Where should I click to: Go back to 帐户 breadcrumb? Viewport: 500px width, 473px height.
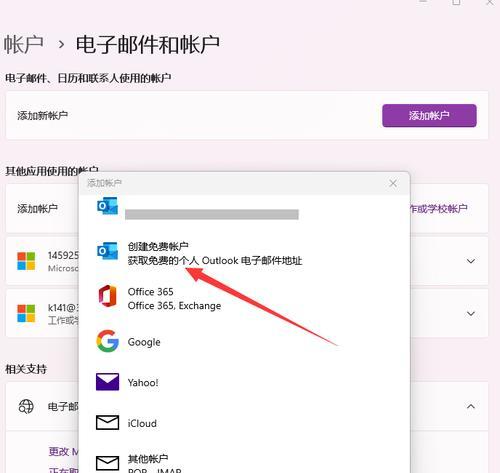pos(23,45)
